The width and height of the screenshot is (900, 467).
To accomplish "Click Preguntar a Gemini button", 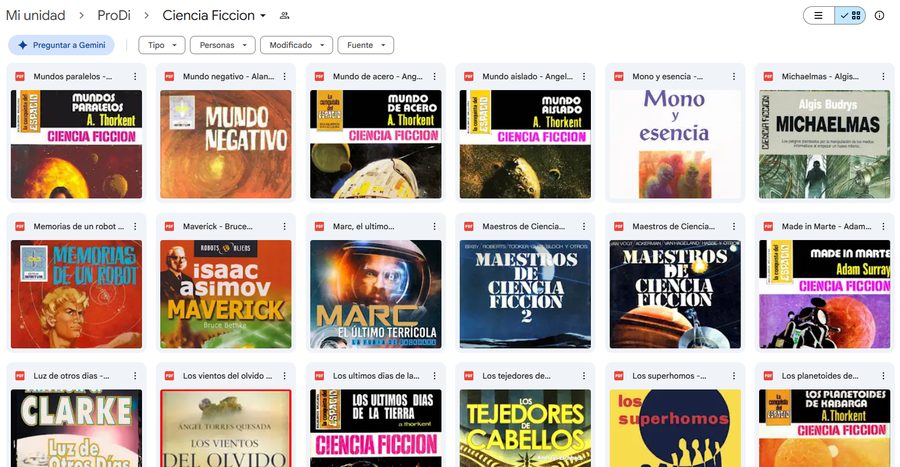I will pos(61,45).
